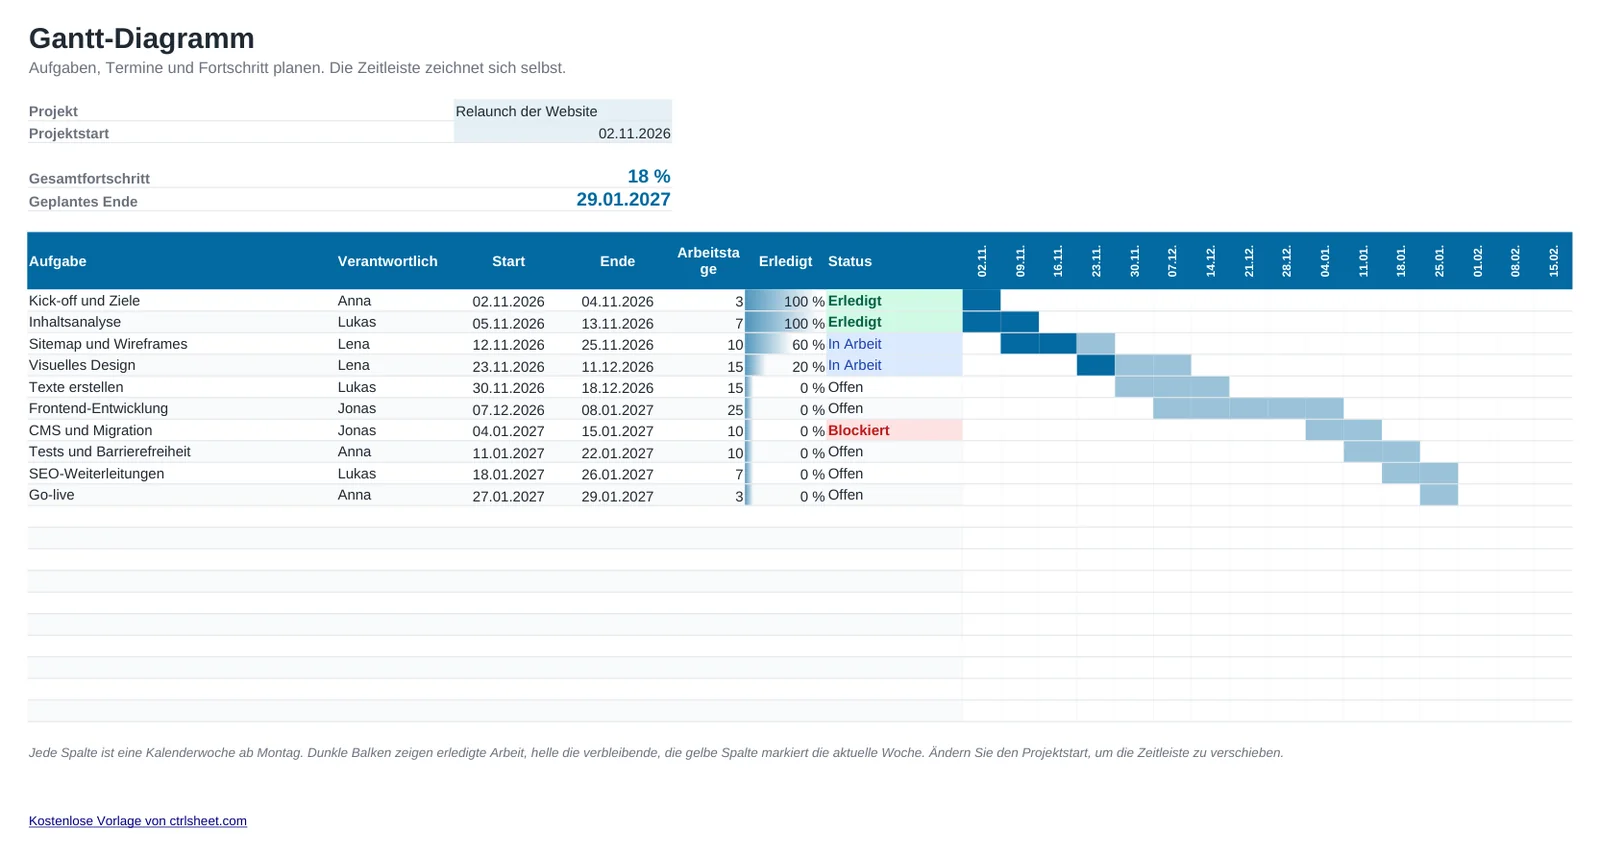Click the end date 08.01.2027
The image size is (1600, 855).
(x=618, y=410)
